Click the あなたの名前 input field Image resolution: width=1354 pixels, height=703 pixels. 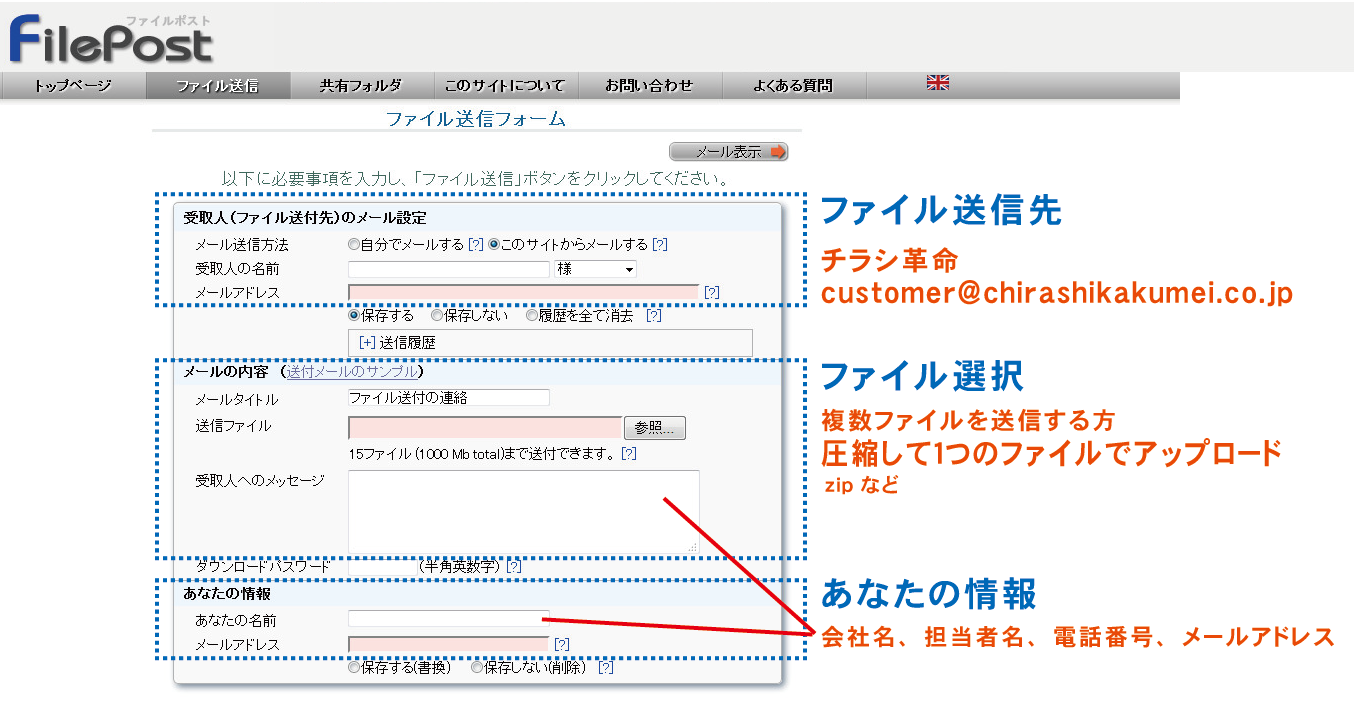(x=449, y=620)
